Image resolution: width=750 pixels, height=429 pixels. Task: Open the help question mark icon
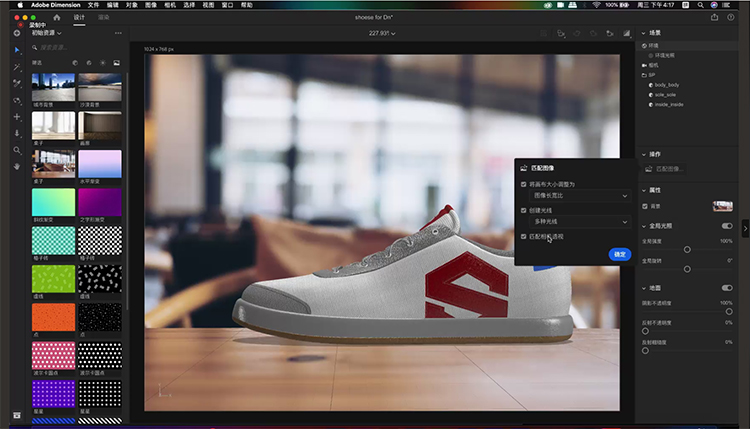[x=730, y=17]
